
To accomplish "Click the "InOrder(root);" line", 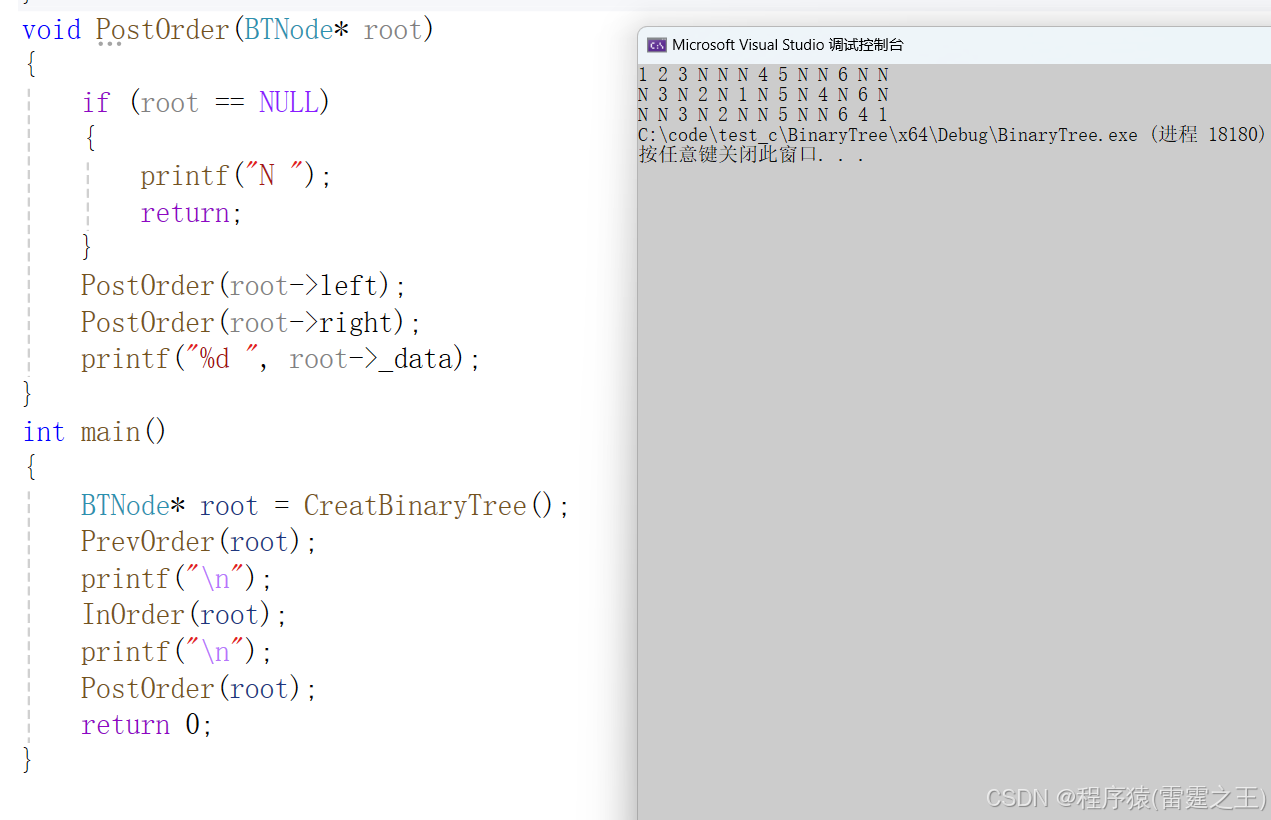I will [x=185, y=615].
